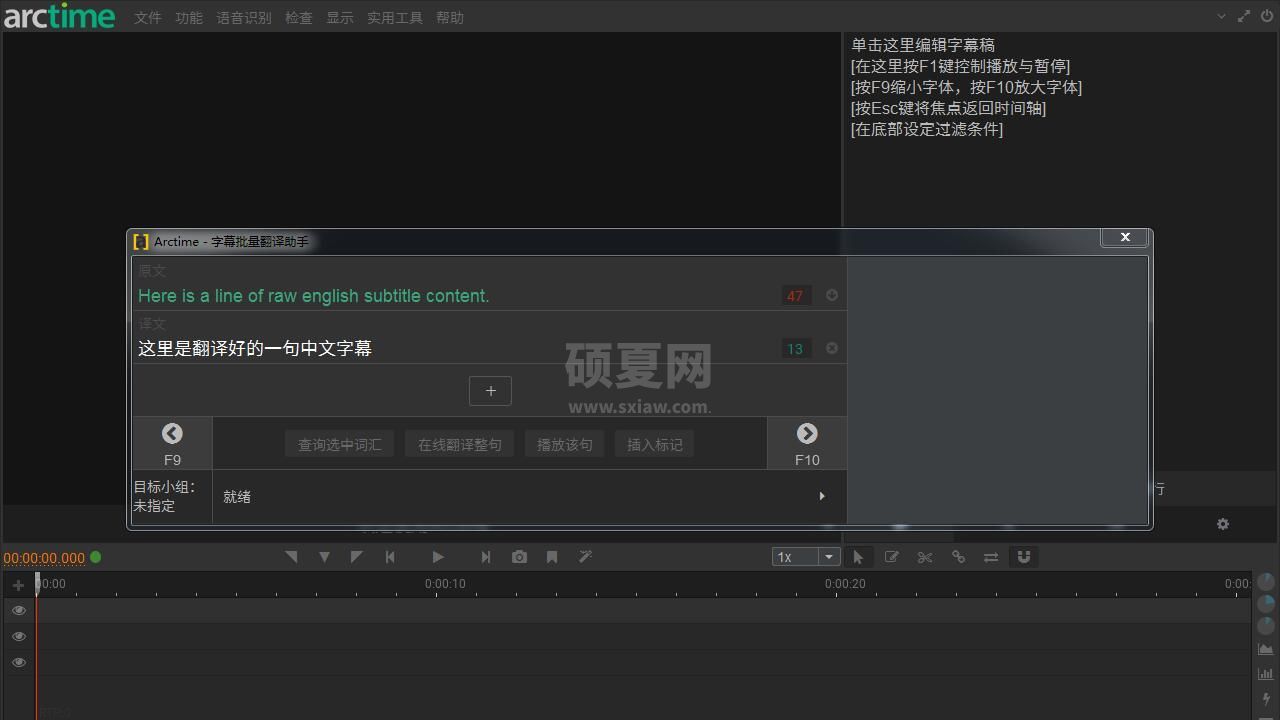
Task: Click the play button under preview
Action: click(x=437, y=557)
